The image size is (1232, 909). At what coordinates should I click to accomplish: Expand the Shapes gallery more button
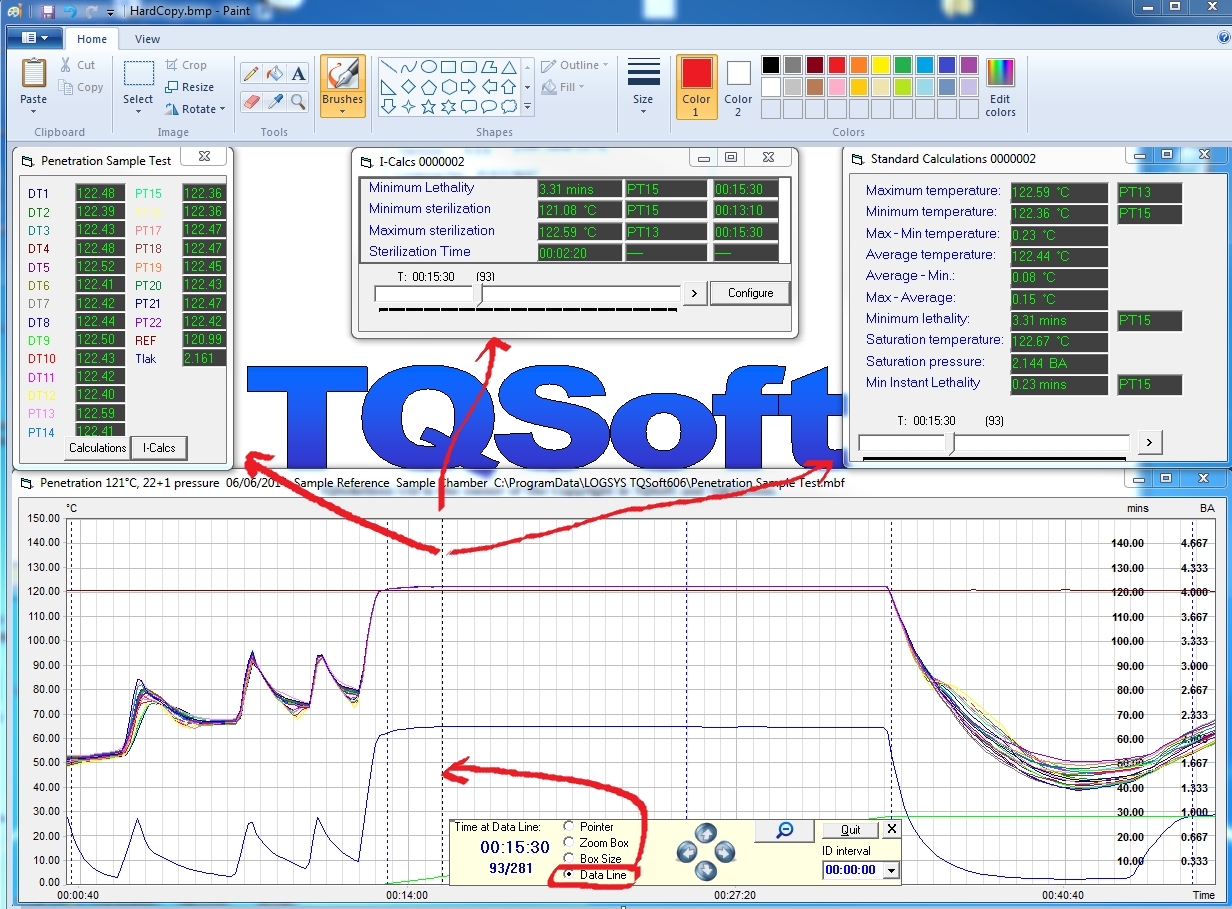[528, 107]
